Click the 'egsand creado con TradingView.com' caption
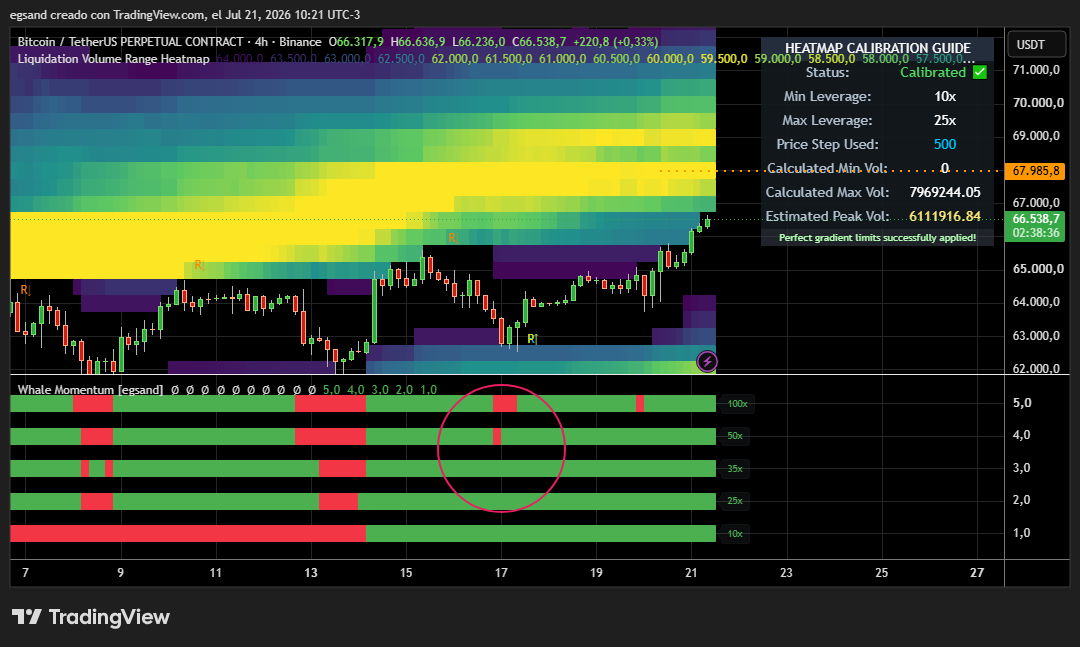Viewport: 1080px width, 647px height. tap(107, 14)
